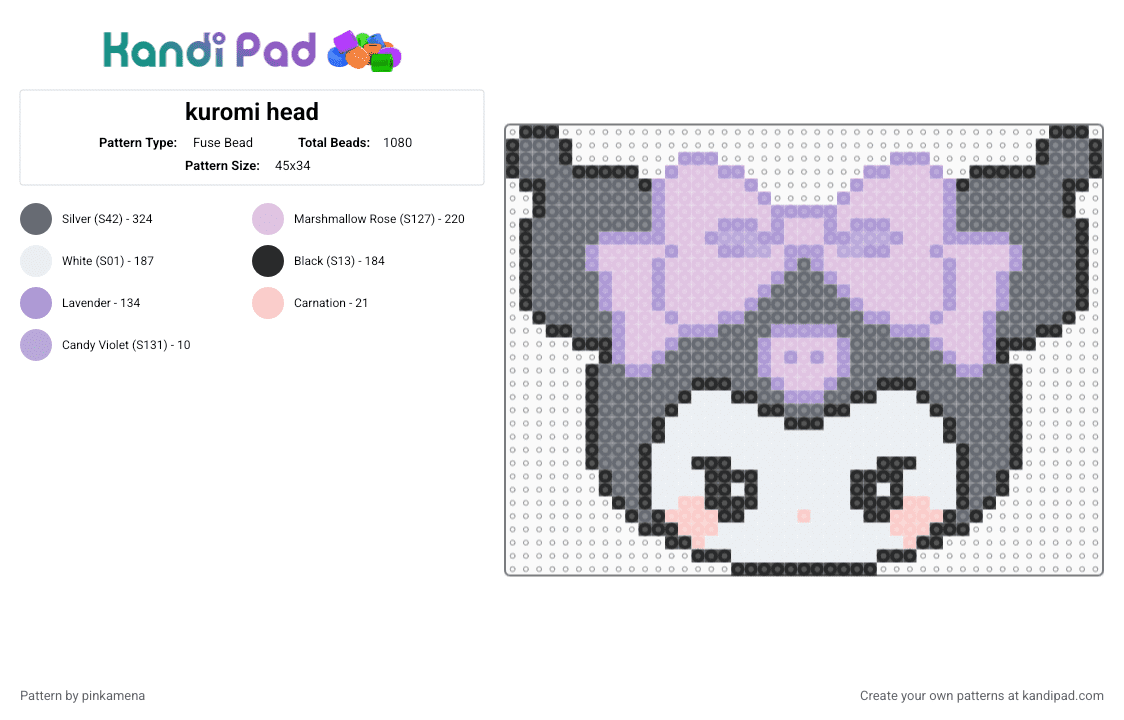Click the '45x34' size value
The image size is (1124, 720).
point(292,166)
